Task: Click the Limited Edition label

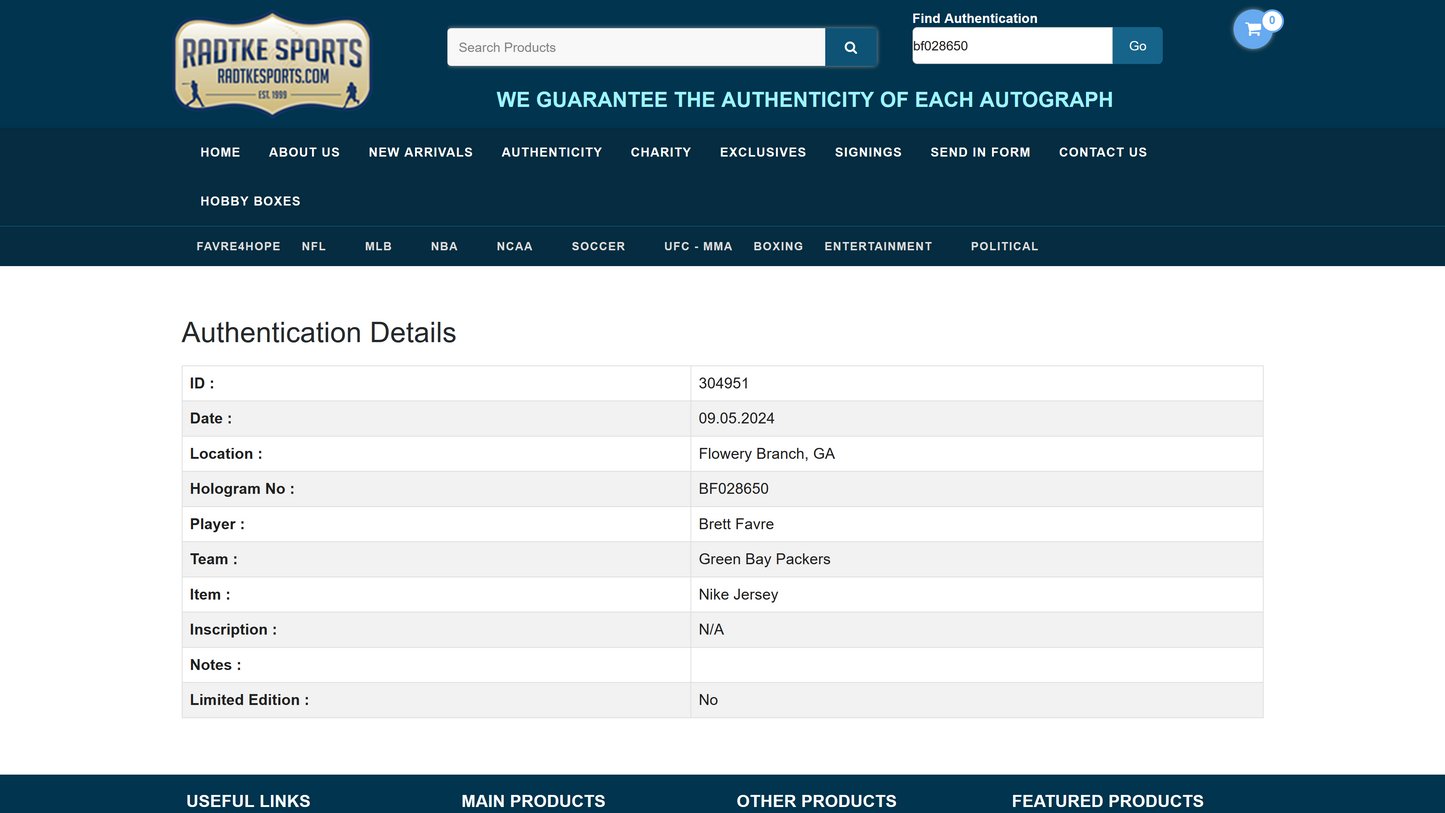Action: pos(249,700)
